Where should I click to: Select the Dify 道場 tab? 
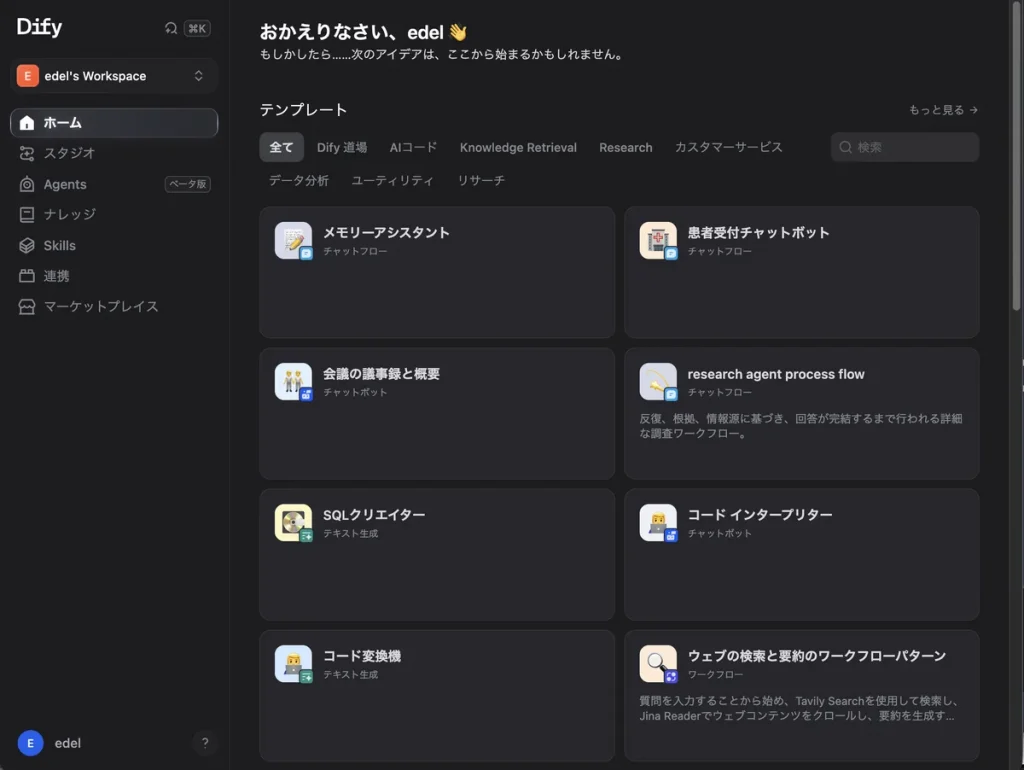(x=342, y=147)
